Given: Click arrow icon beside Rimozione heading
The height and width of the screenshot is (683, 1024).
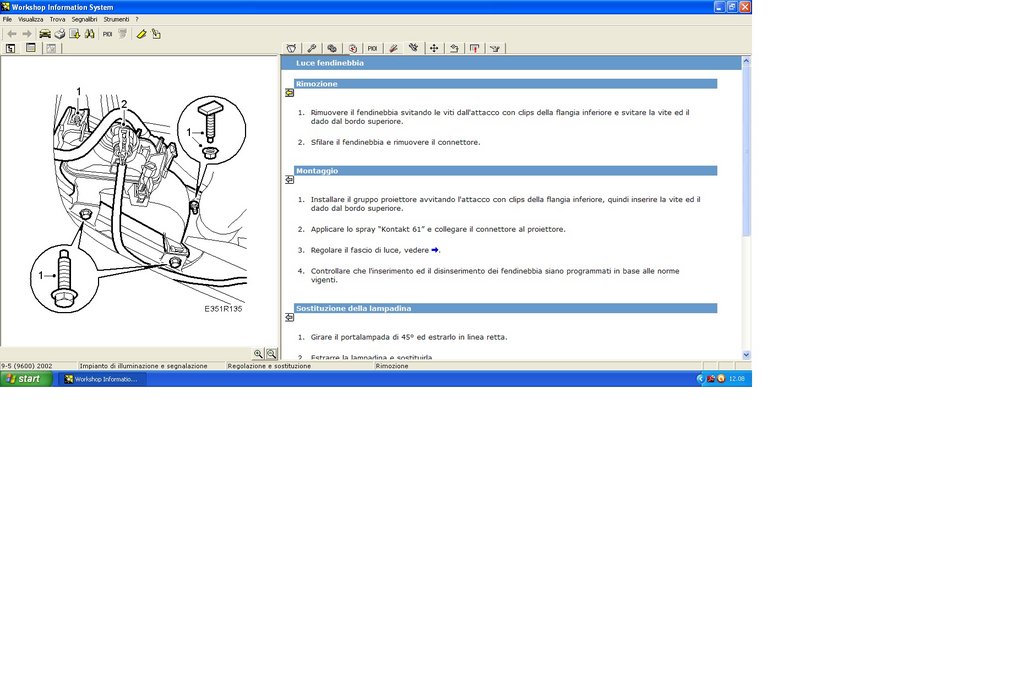Looking at the screenshot, I should point(289,93).
